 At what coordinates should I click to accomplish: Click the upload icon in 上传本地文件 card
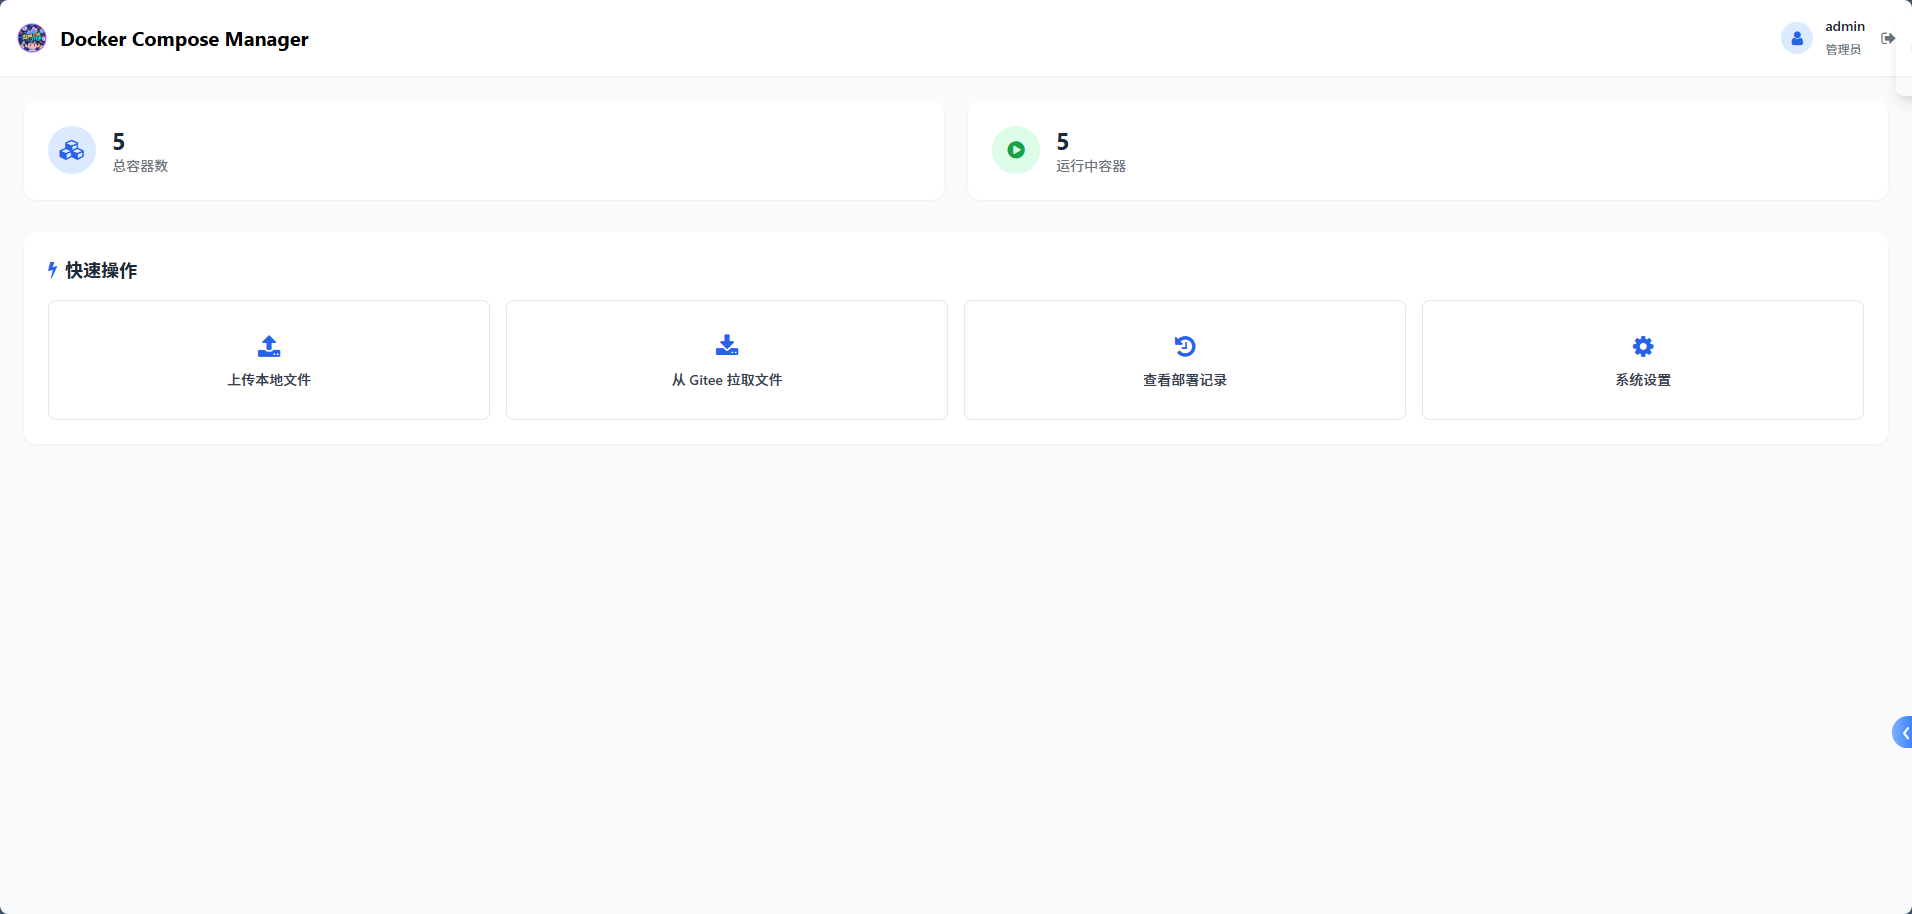point(269,346)
